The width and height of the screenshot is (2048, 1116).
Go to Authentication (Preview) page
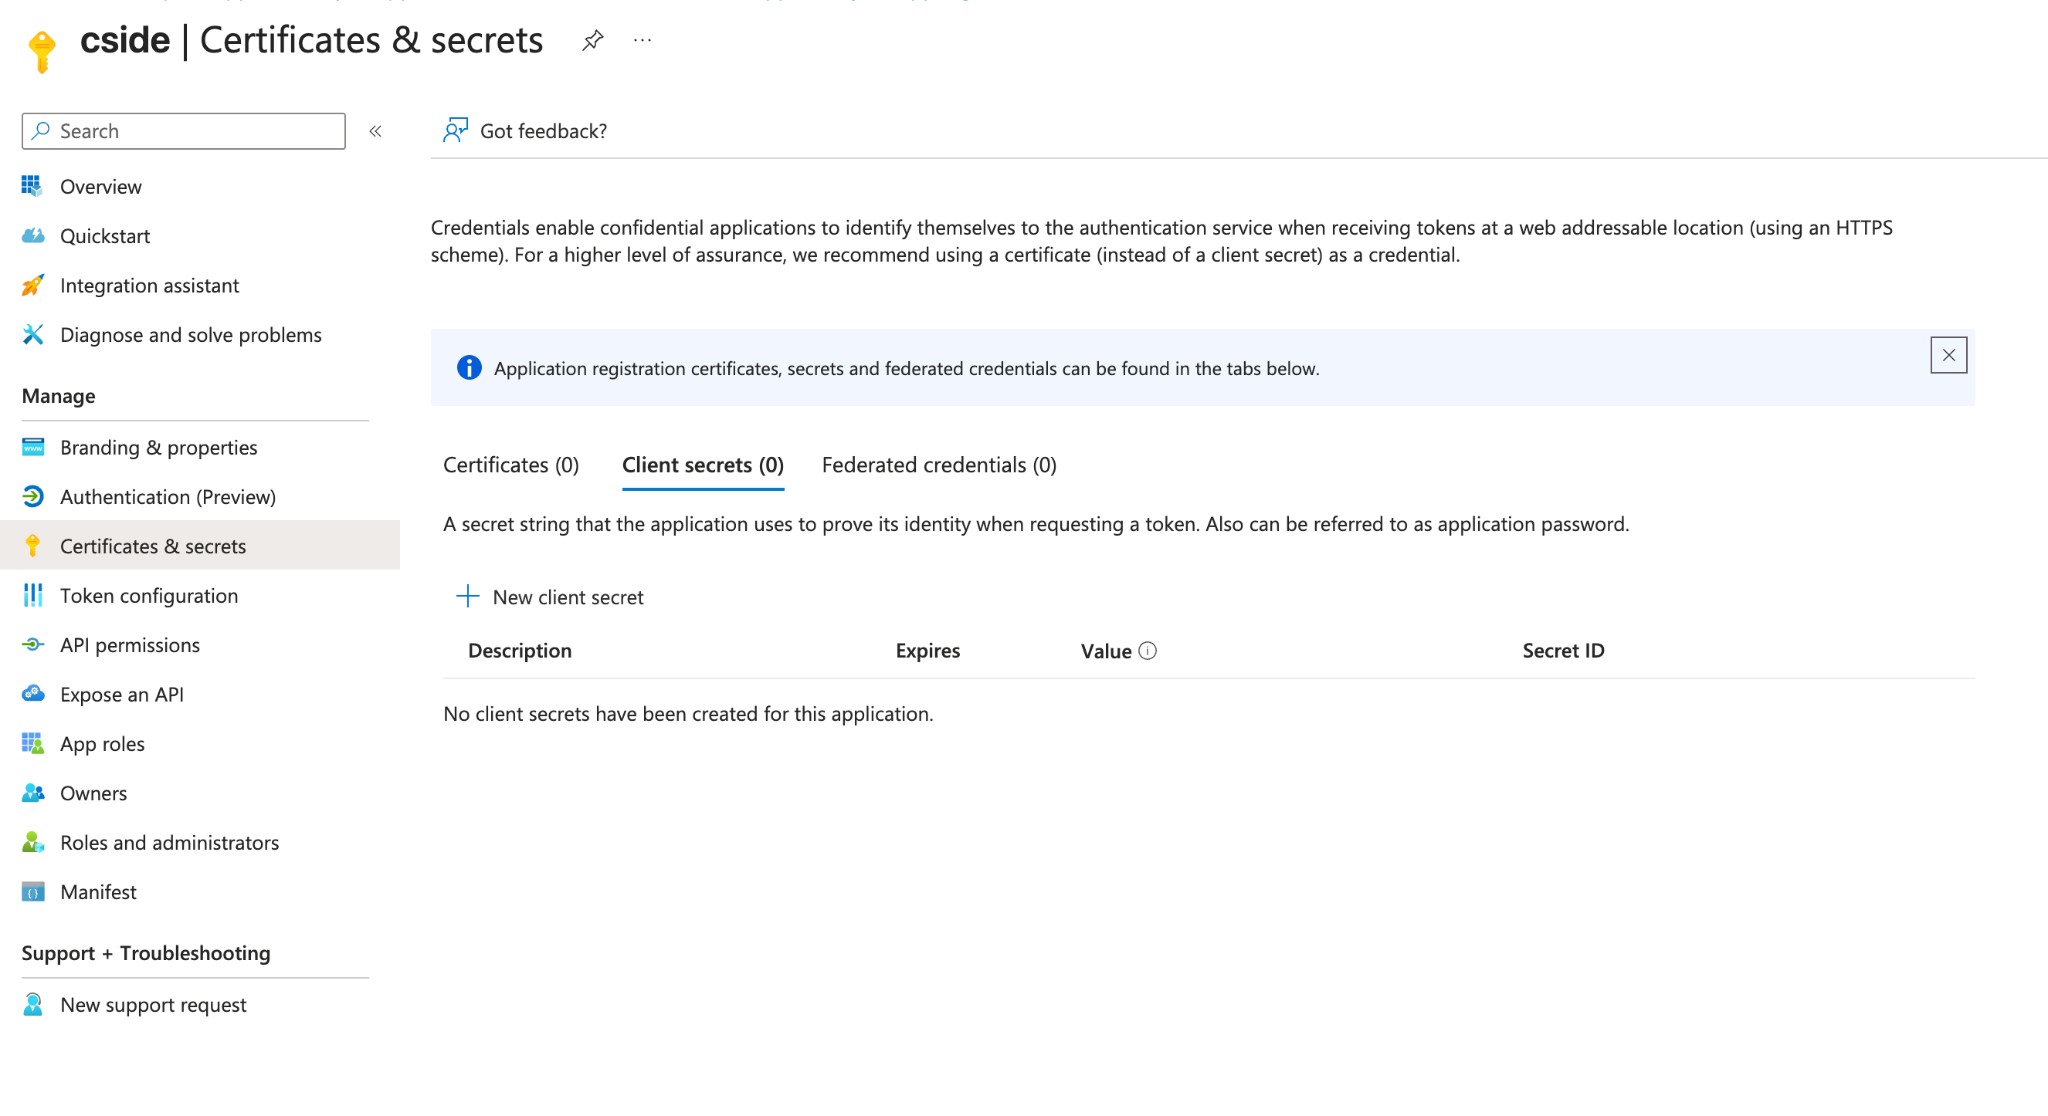pos(167,497)
